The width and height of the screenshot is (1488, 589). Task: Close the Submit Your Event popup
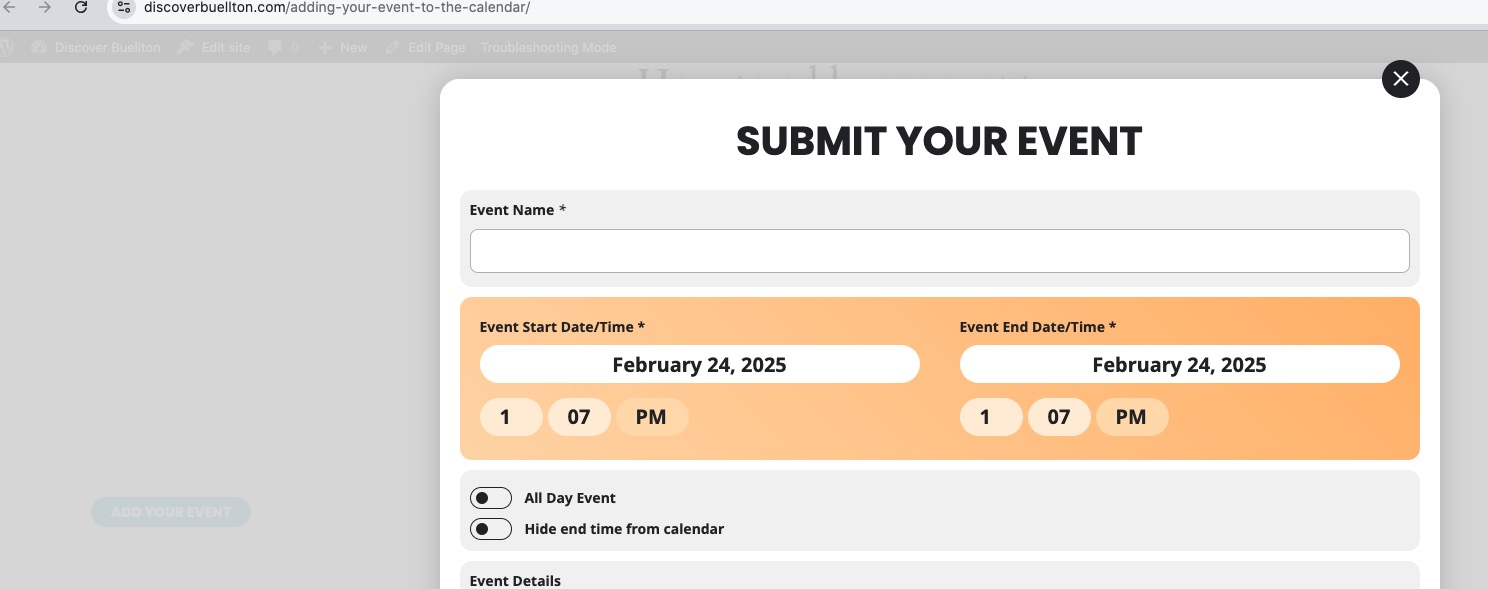pyautogui.click(x=1400, y=79)
